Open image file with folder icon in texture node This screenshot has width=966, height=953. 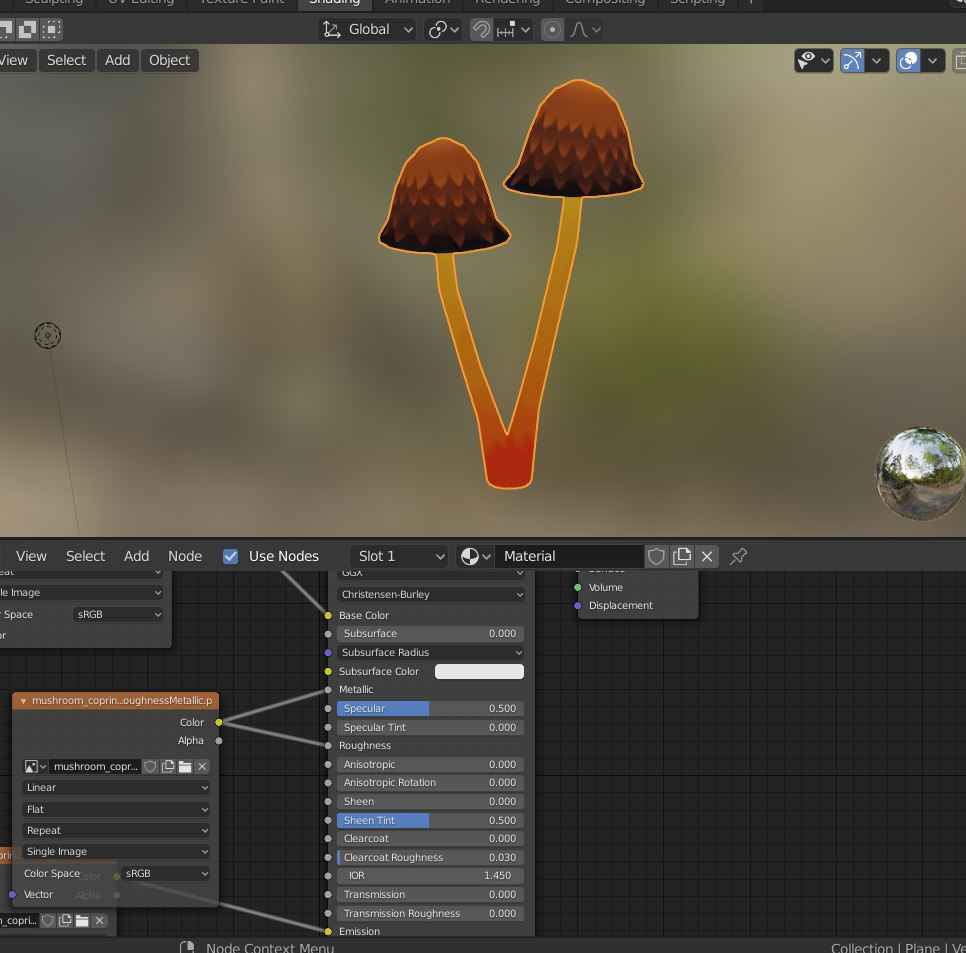[185, 767]
